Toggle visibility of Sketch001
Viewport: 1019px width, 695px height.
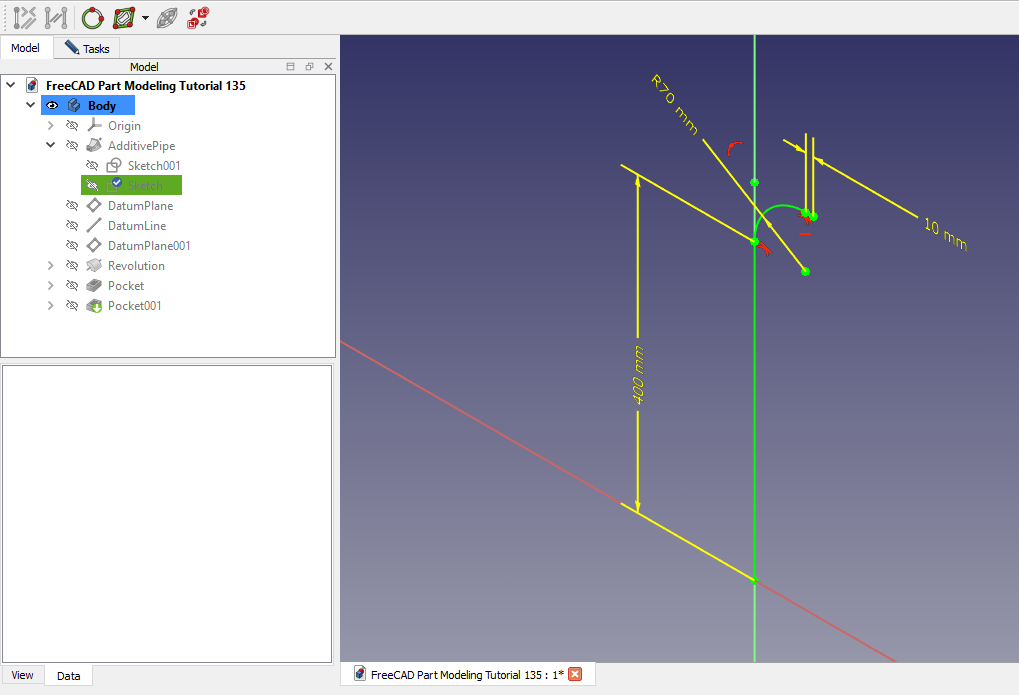(x=92, y=166)
